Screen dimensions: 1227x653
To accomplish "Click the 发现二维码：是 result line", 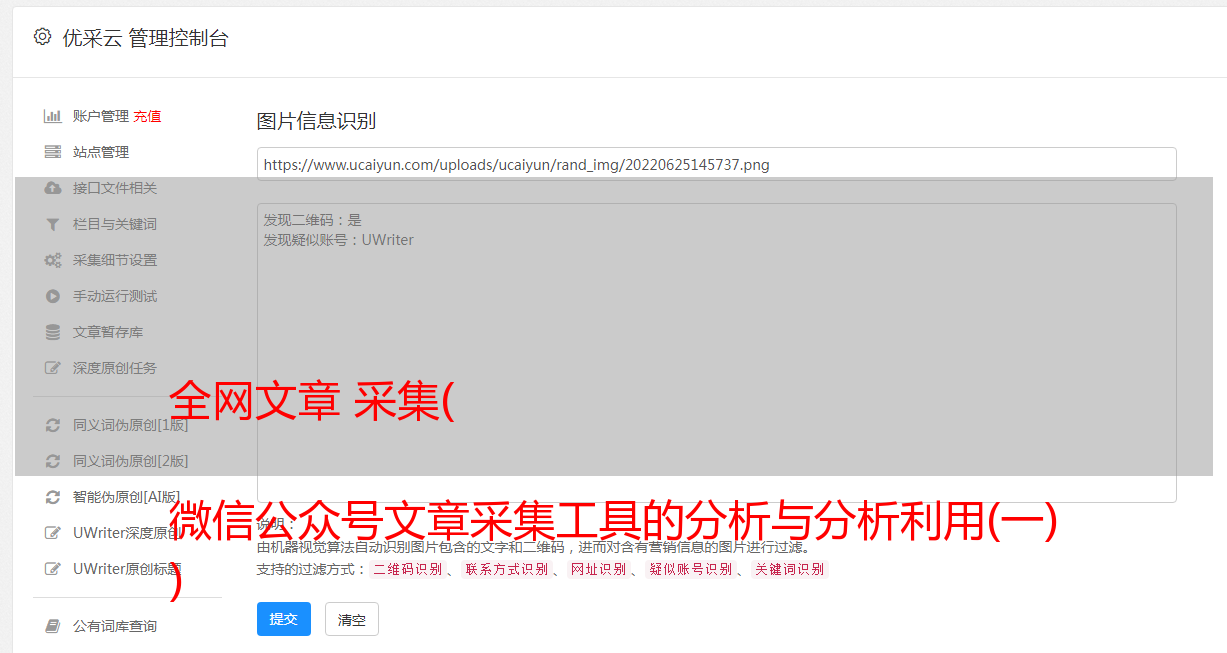I will [313, 220].
